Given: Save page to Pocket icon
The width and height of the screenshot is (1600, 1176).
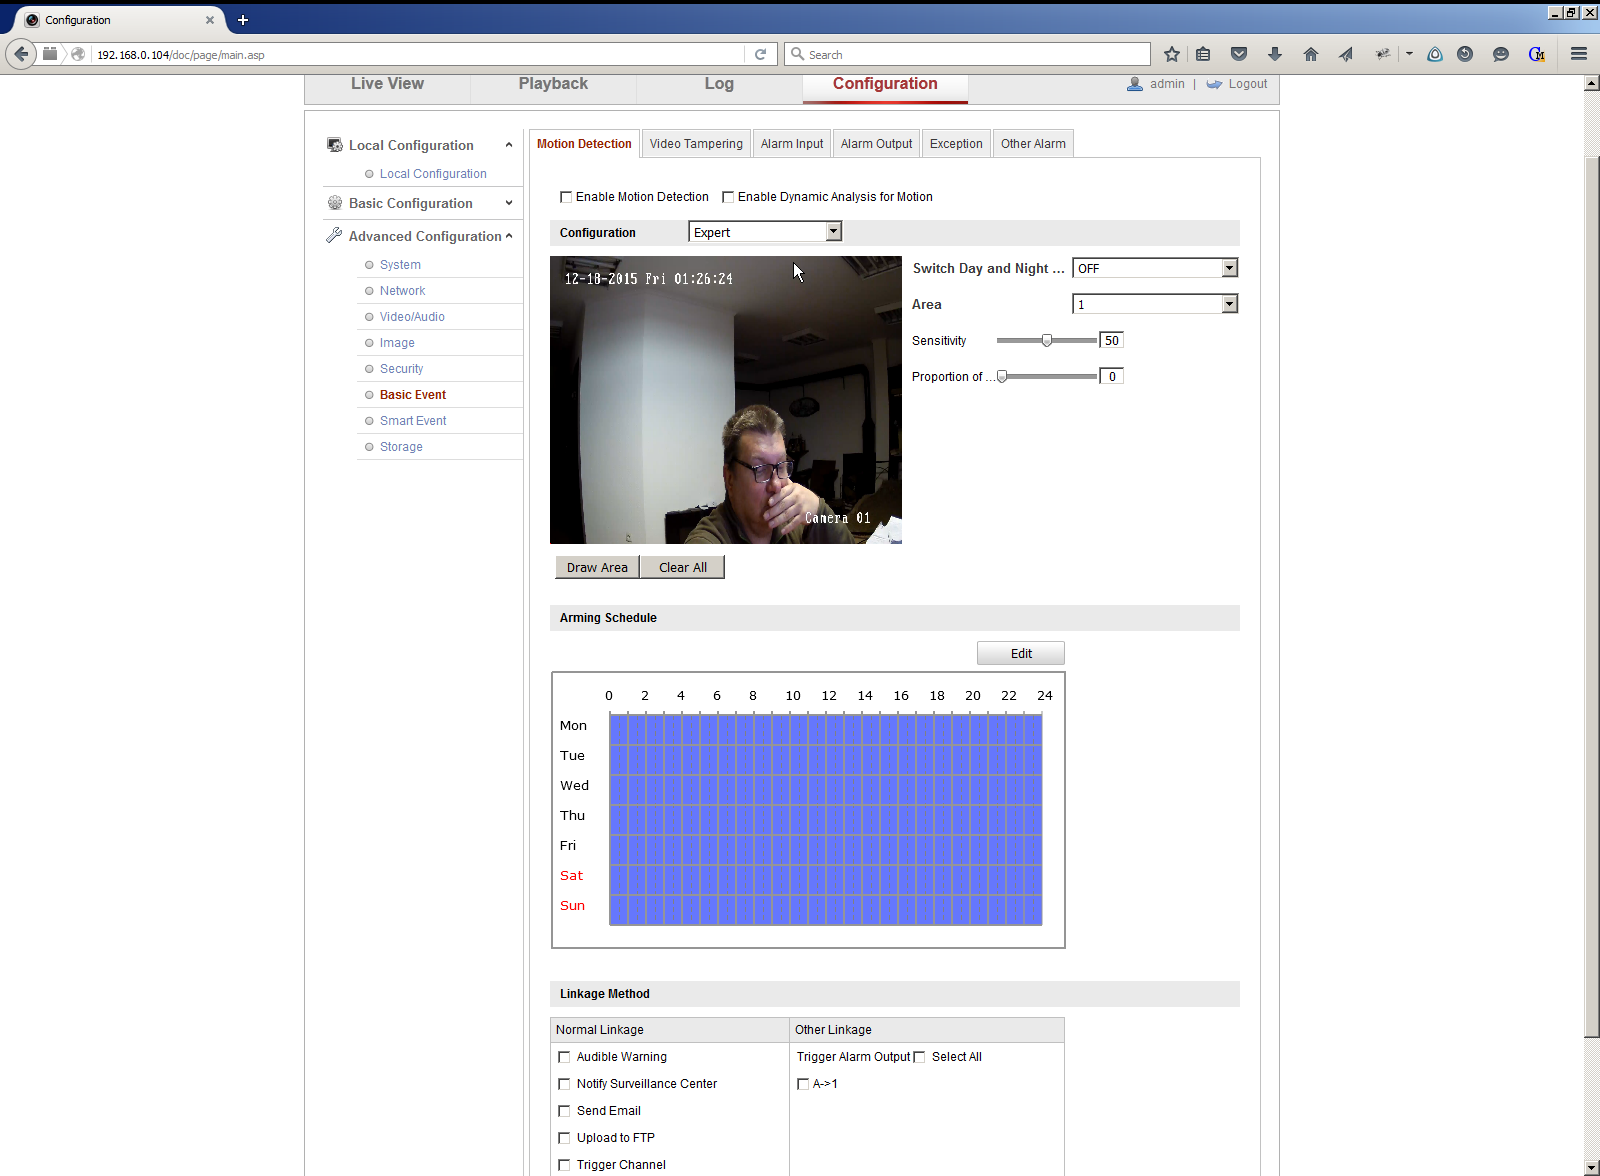Looking at the screenshot, I should click(1239, 54).
